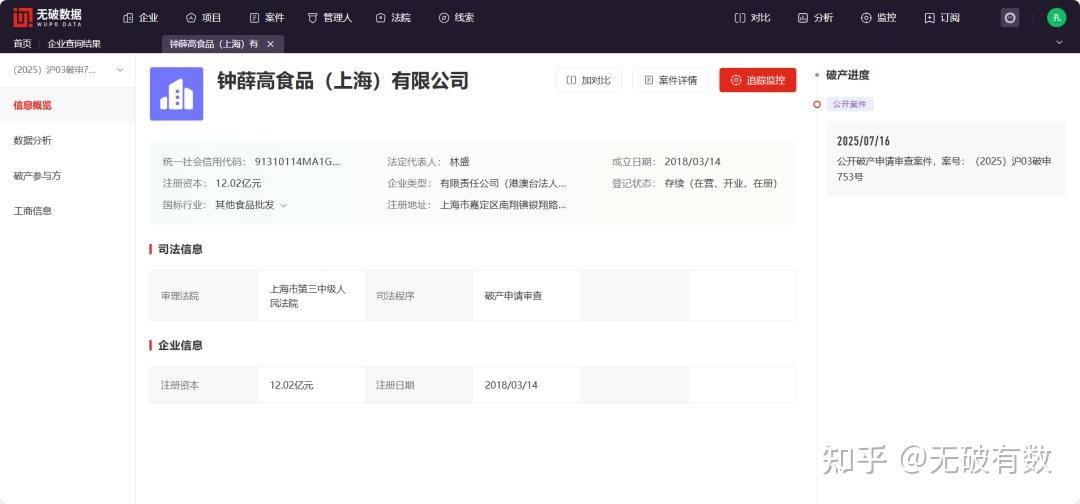Click the 2025/07/16 progress entry
1080x504 pixels.
pos(946,158)
